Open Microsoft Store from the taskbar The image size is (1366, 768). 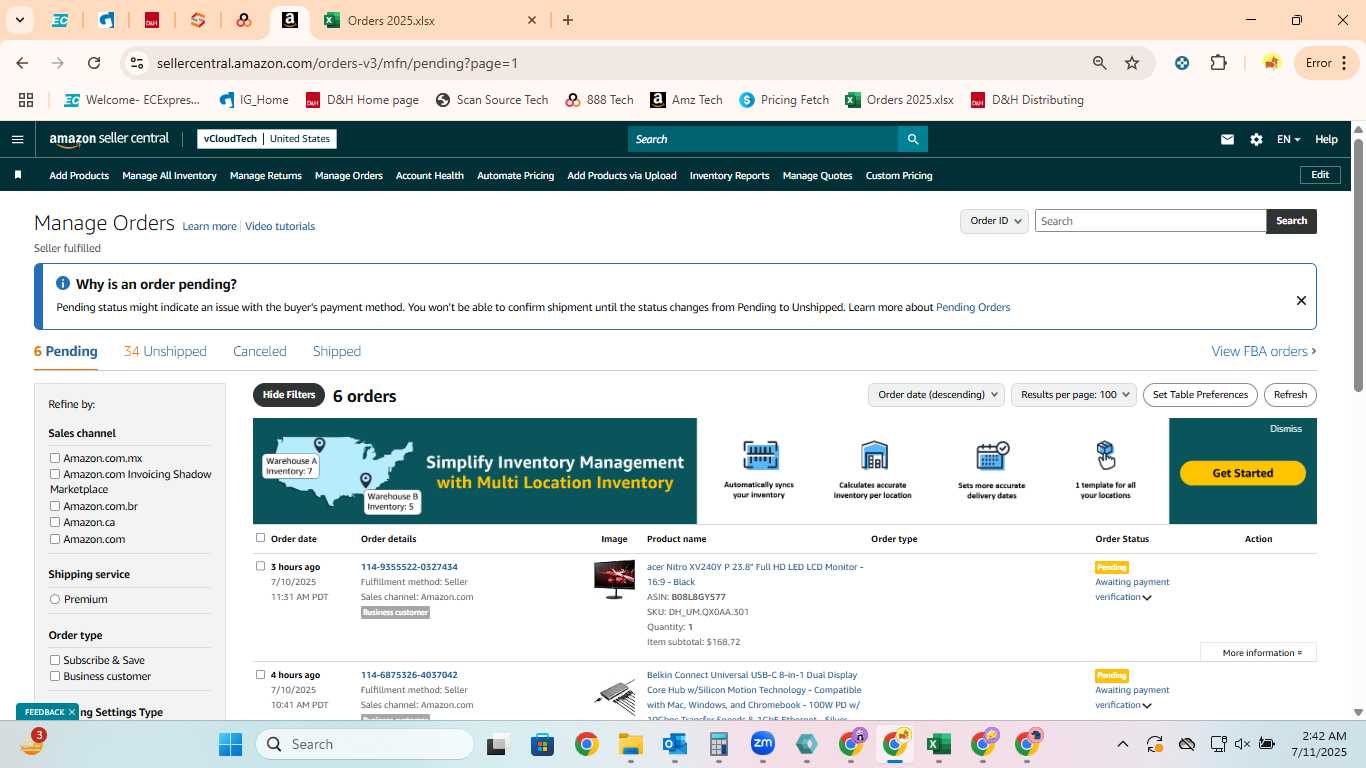[542, 744]
